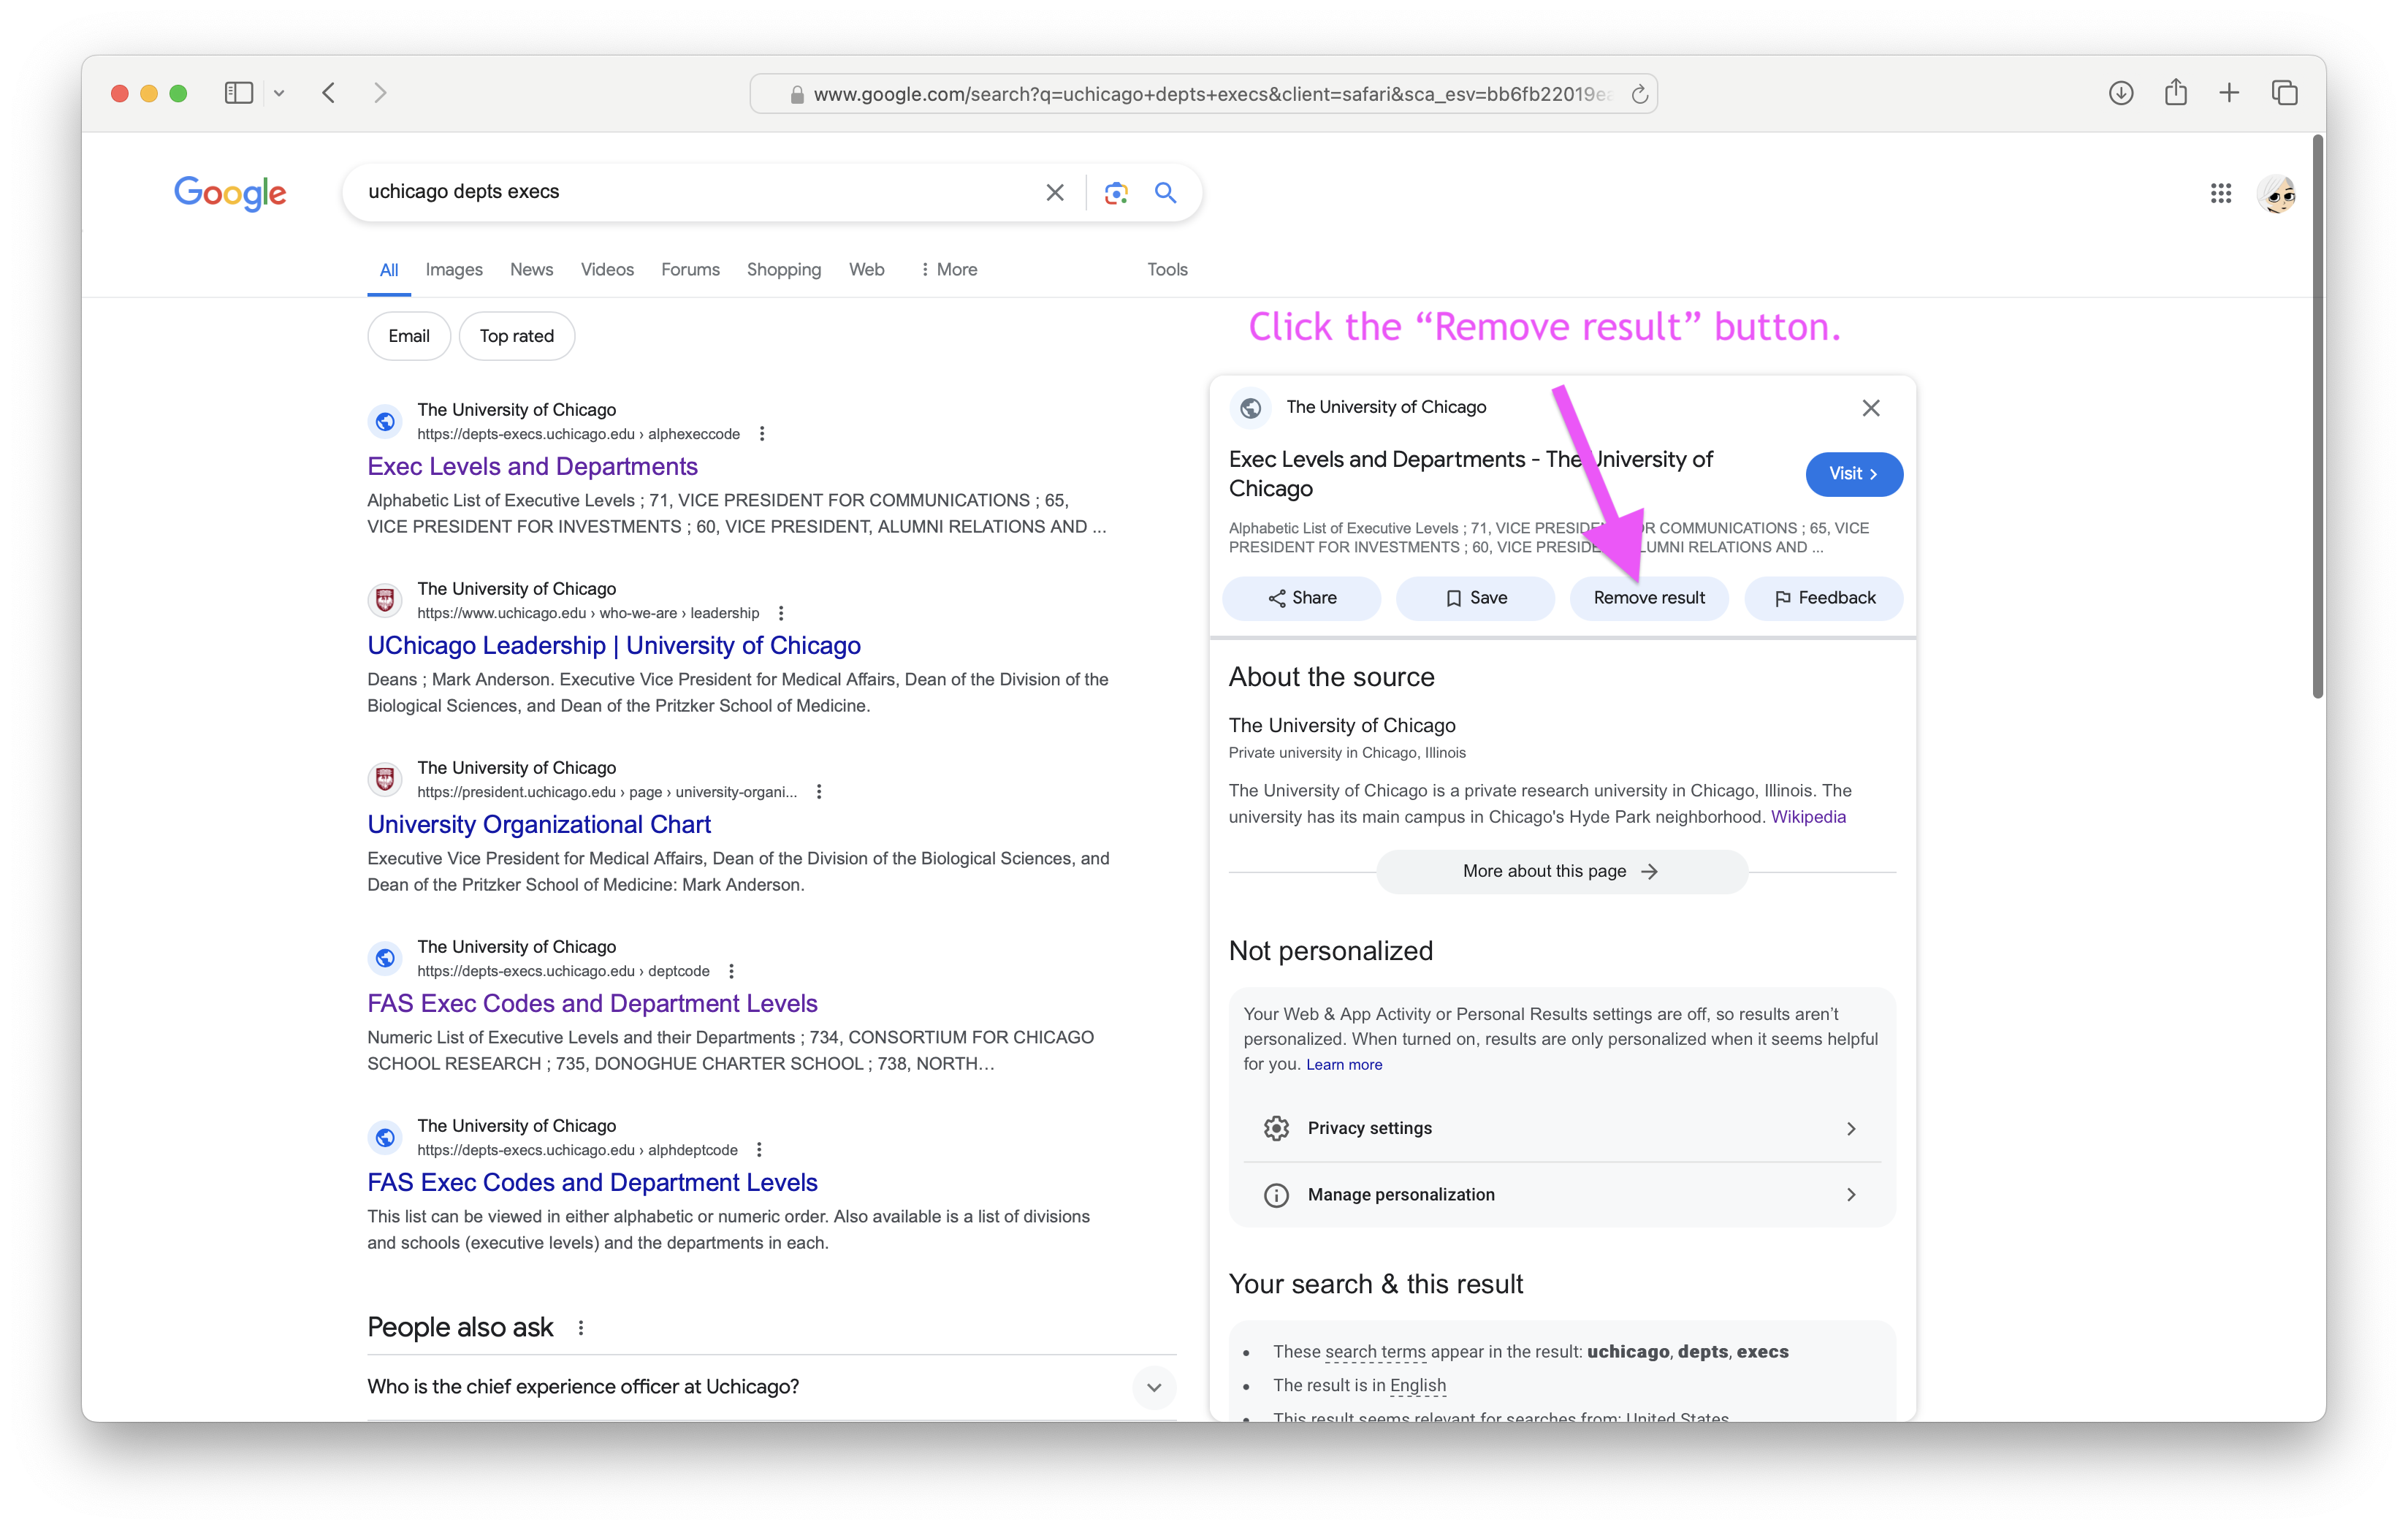Click the Safari share icon
2408x1530 pixels.
(2175, 93)
